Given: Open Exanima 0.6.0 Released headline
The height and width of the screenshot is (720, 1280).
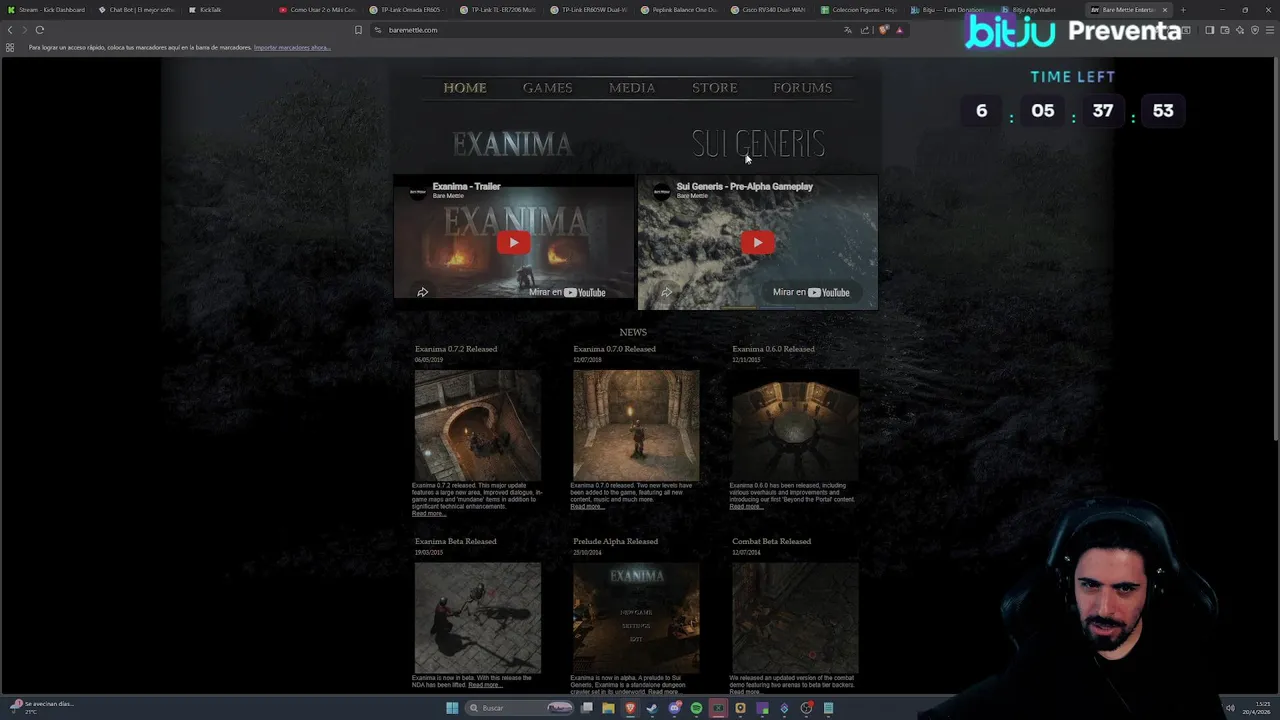Looking at the screenshot, I should click(773, 349).
